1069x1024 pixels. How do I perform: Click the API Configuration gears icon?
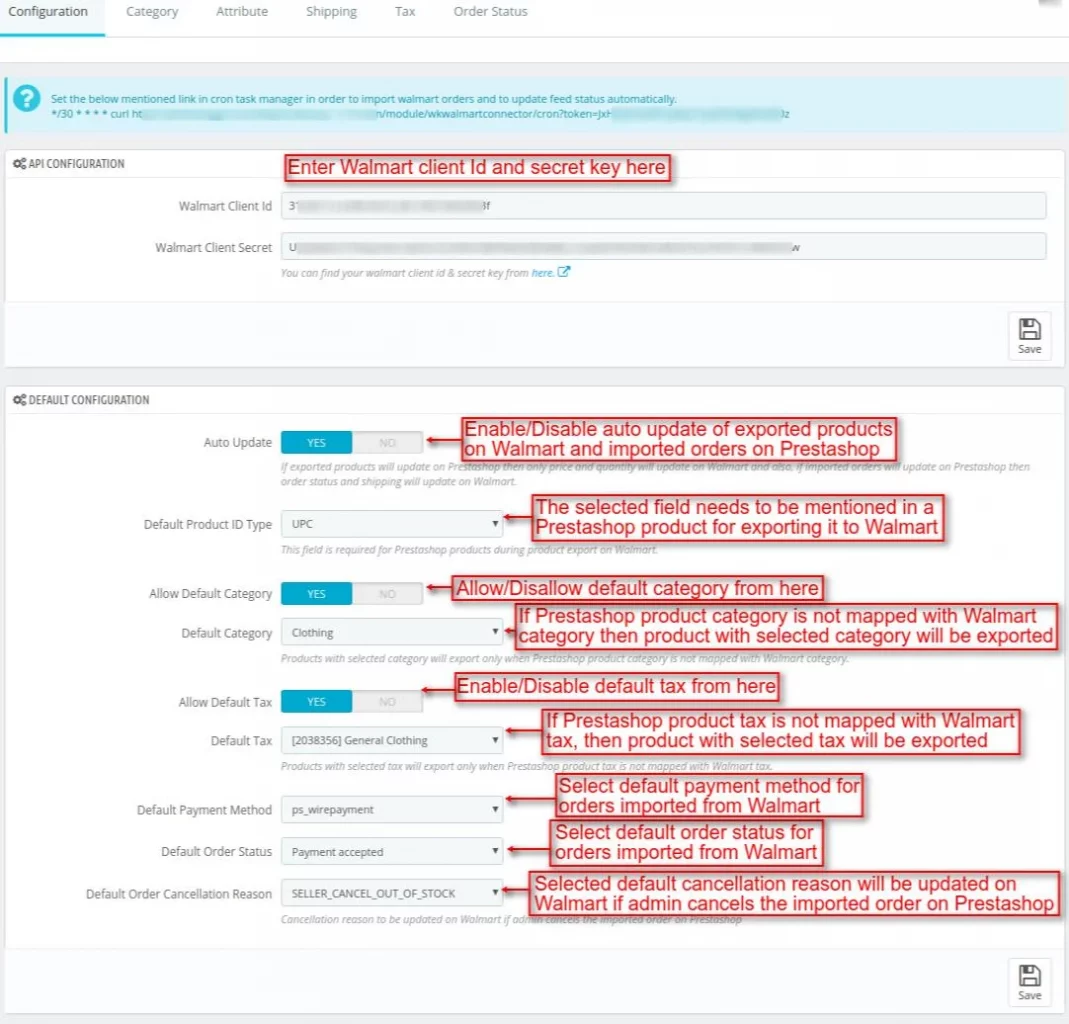click(x=20, y=164)
